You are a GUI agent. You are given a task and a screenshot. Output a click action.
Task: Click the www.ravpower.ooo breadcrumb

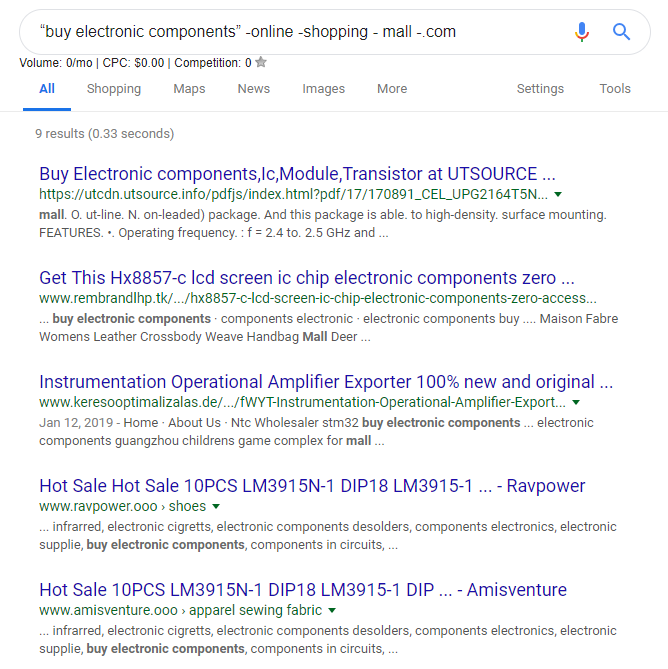point(122,506)
